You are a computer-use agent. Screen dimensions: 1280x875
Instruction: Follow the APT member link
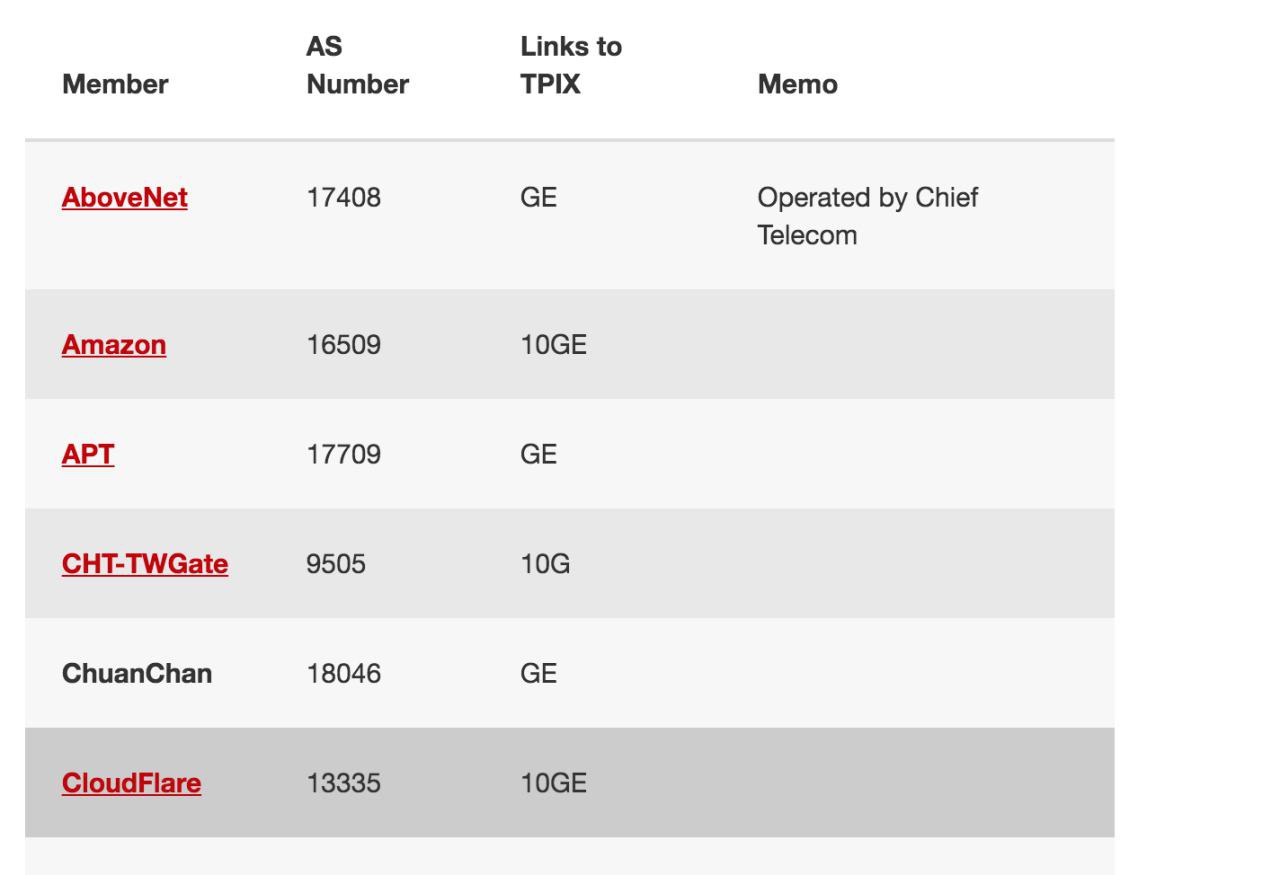(x=88, y=454)
